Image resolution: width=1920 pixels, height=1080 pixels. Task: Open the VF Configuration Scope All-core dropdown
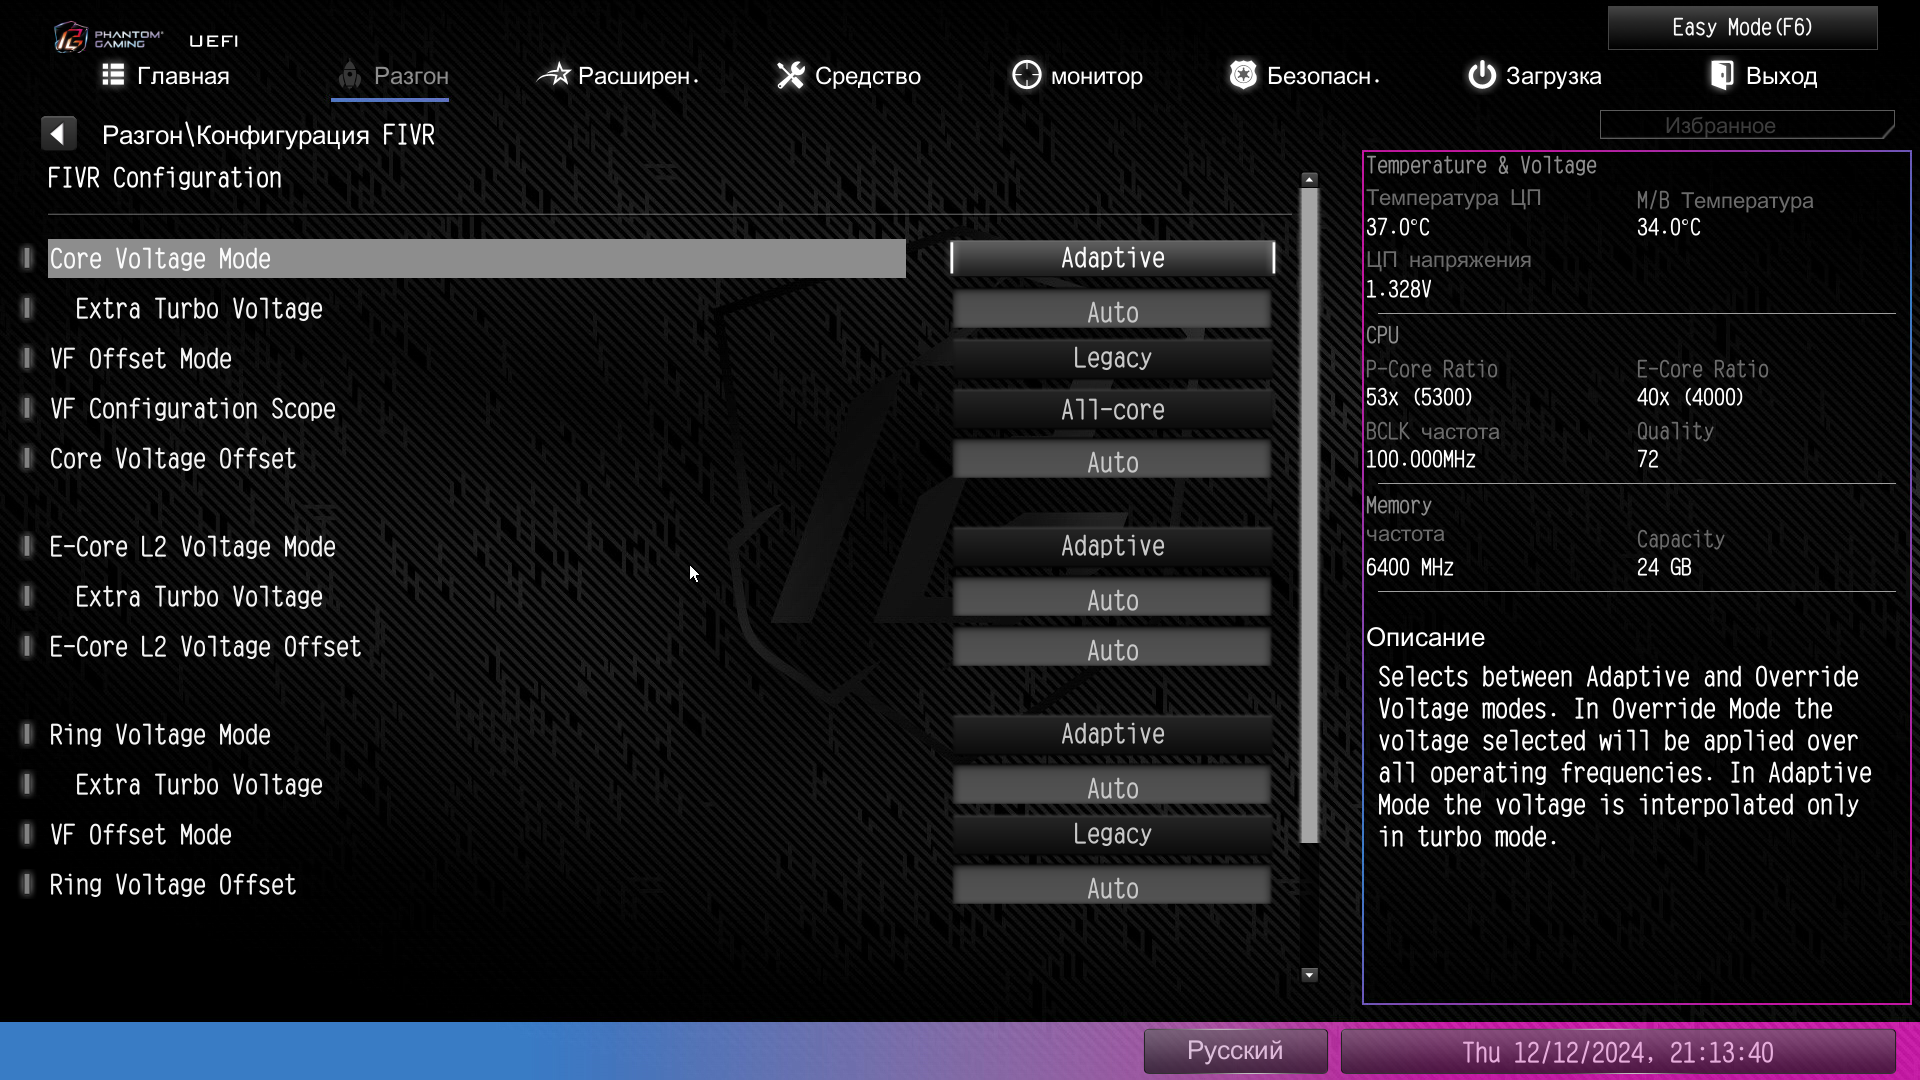pos(1112,409)
